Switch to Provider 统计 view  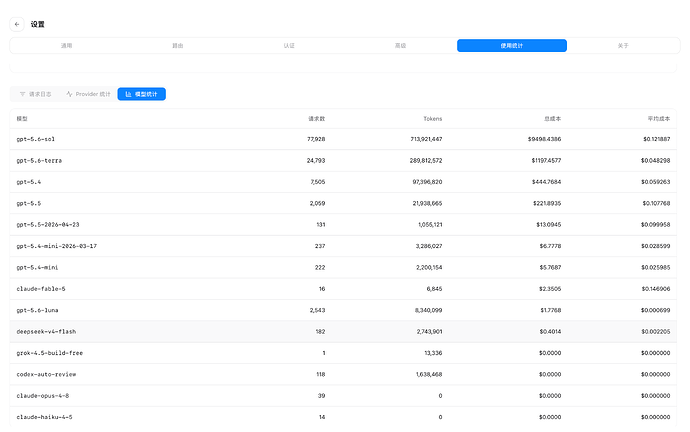88,94
